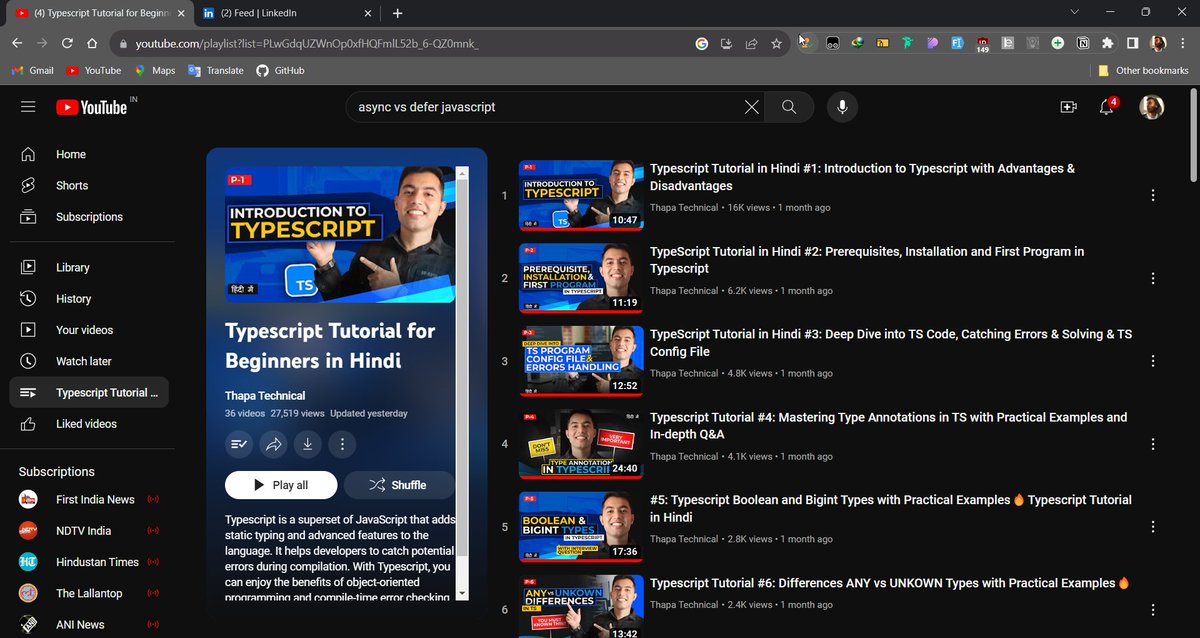Switch to LinkedIn Feed tab
1200x638 pixels.
pyautogui.click(x=286, y=13)
